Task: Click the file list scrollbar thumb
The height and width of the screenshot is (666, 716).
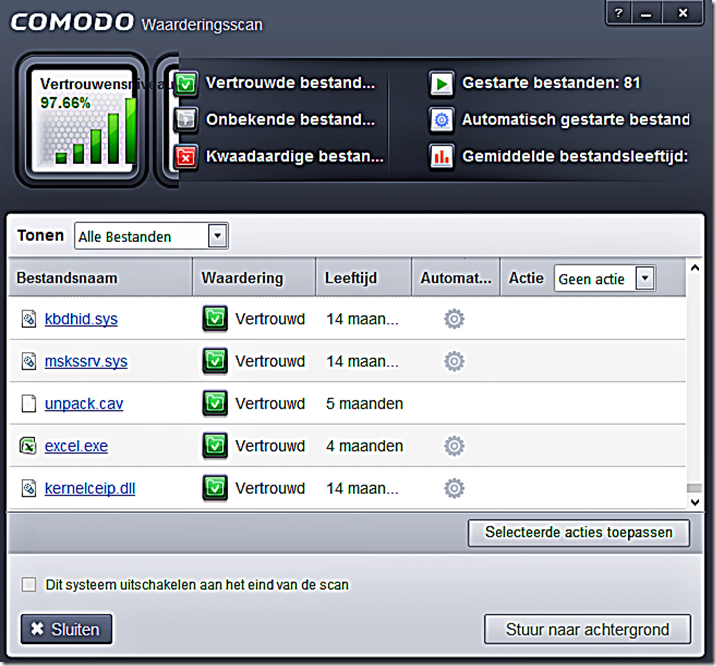Action: pos(695,488)
